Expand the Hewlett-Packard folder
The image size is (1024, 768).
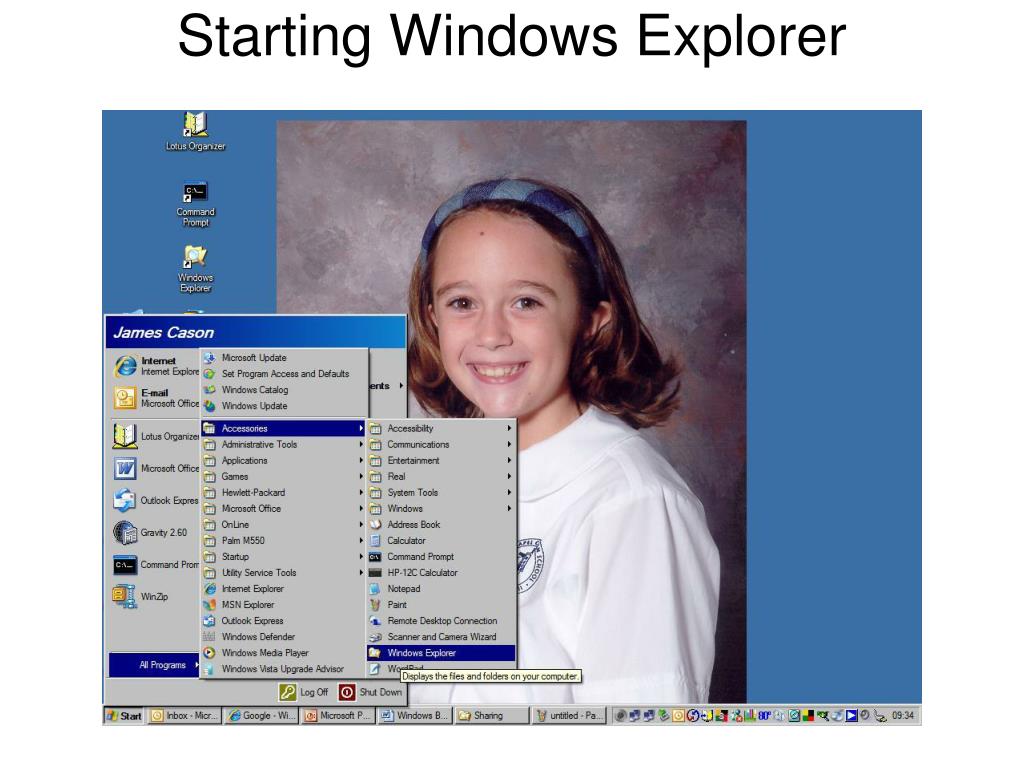(x=283, y=492)
